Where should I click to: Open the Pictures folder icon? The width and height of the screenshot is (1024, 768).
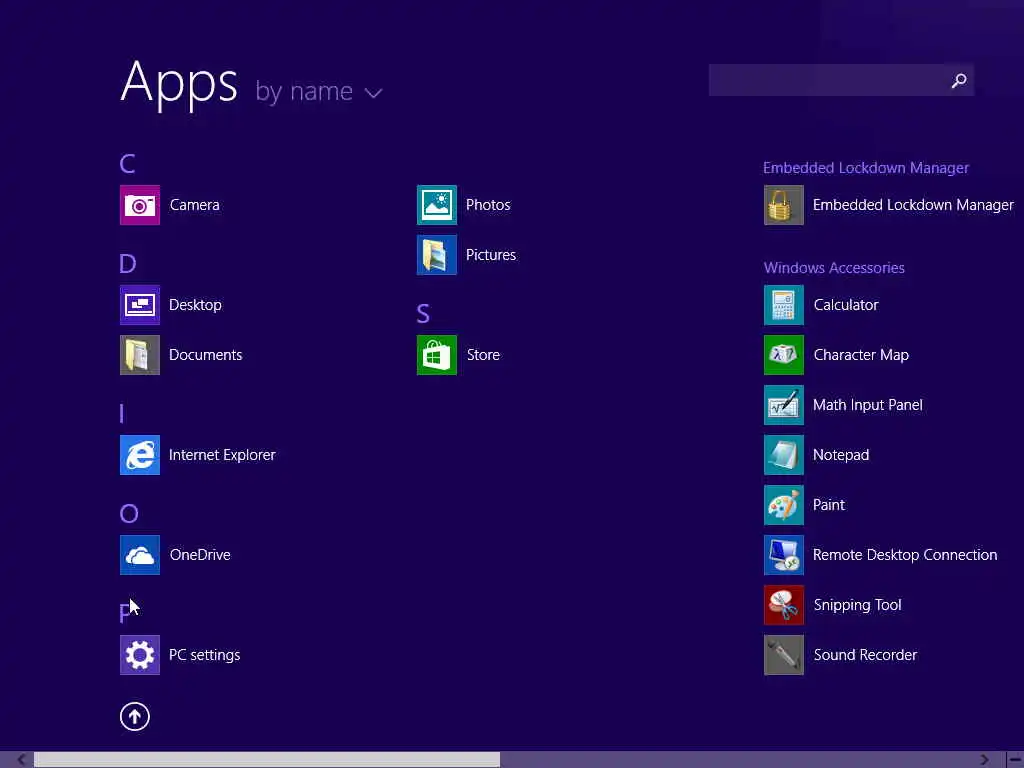click(x=437, y=255)
